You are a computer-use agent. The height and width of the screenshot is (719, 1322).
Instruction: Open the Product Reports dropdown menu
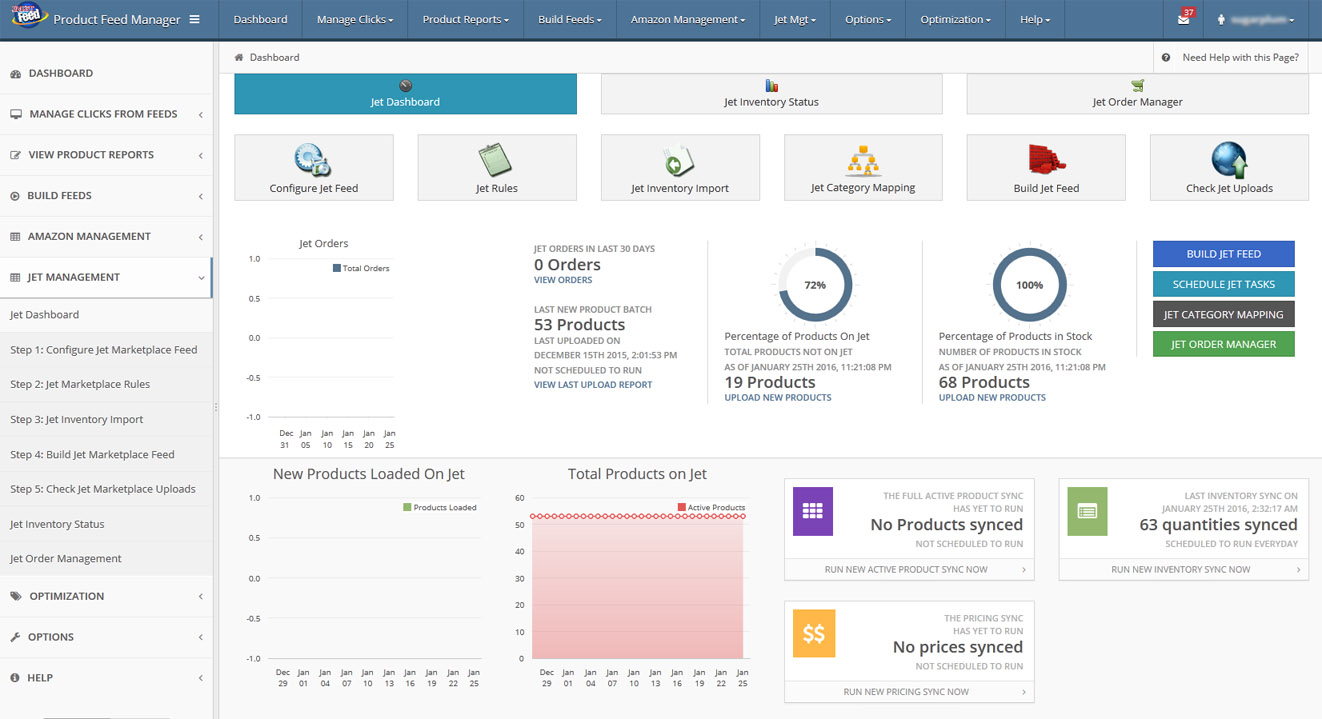[465, 19]
